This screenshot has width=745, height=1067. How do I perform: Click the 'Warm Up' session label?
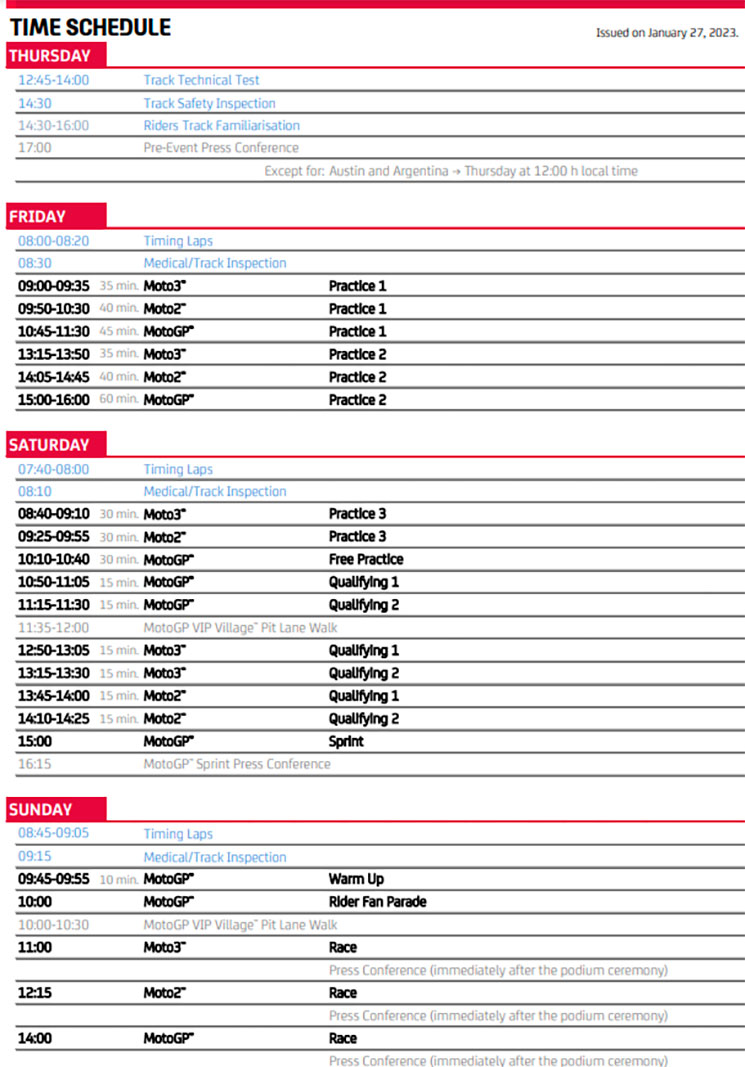pyautogui.click(x=356, y=879)
